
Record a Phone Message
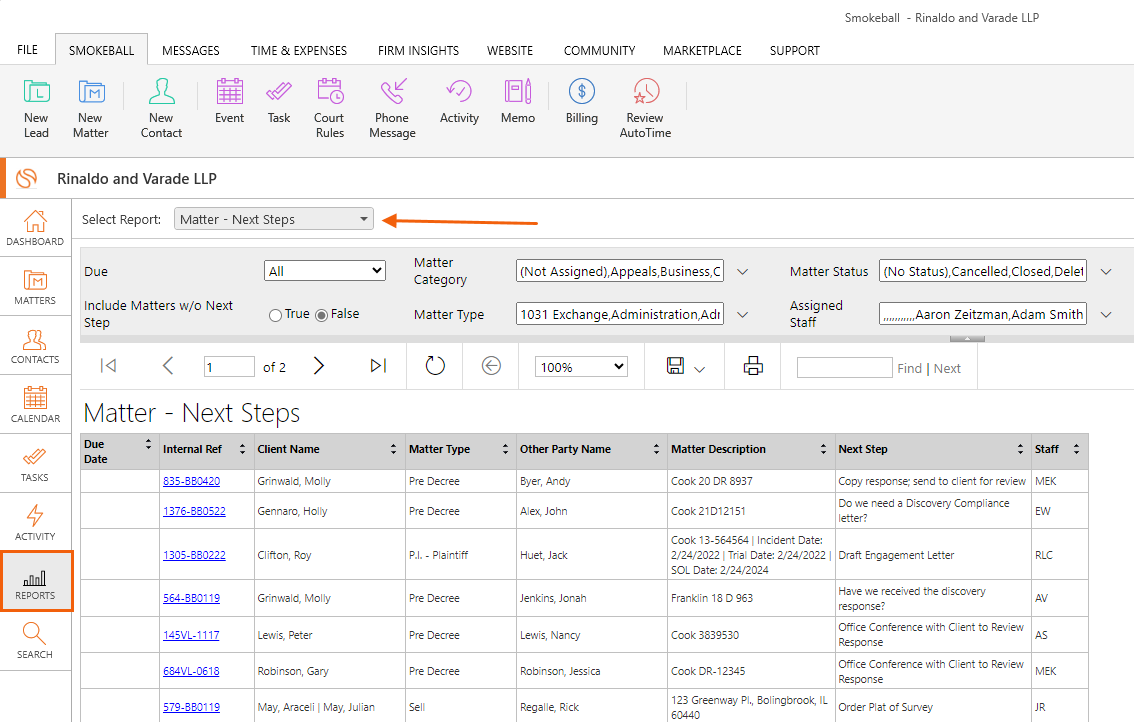(x=392, y=109)
